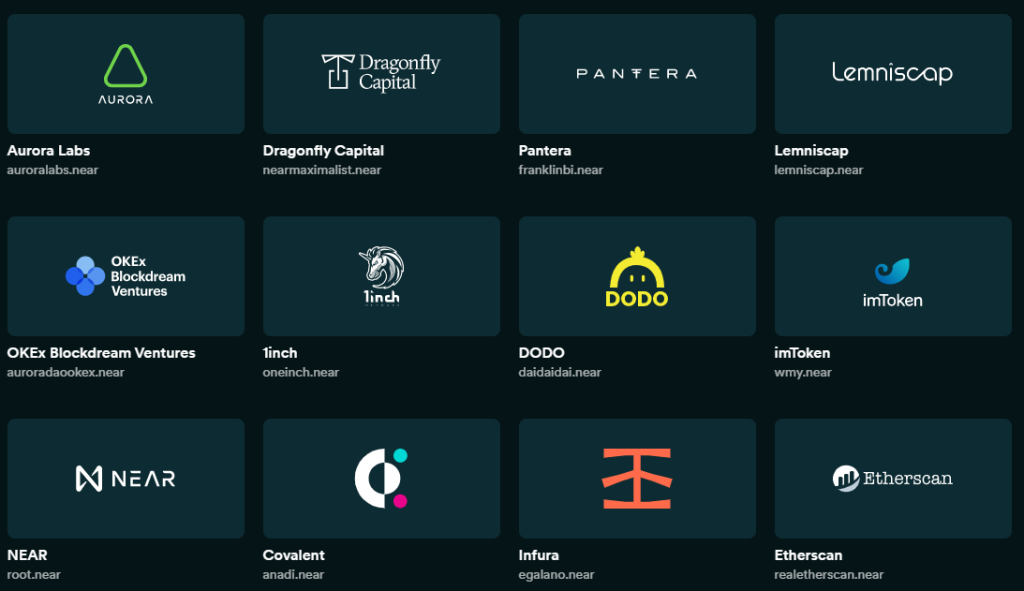Select the wmy.near account name
The image size is (1024, 591).
click(803, 372)
